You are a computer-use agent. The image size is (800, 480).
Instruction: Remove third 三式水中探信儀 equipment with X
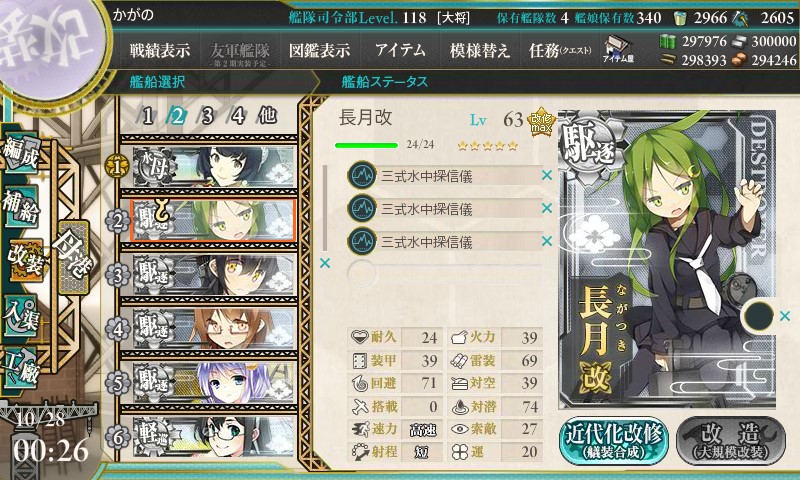tap(547, 241)
